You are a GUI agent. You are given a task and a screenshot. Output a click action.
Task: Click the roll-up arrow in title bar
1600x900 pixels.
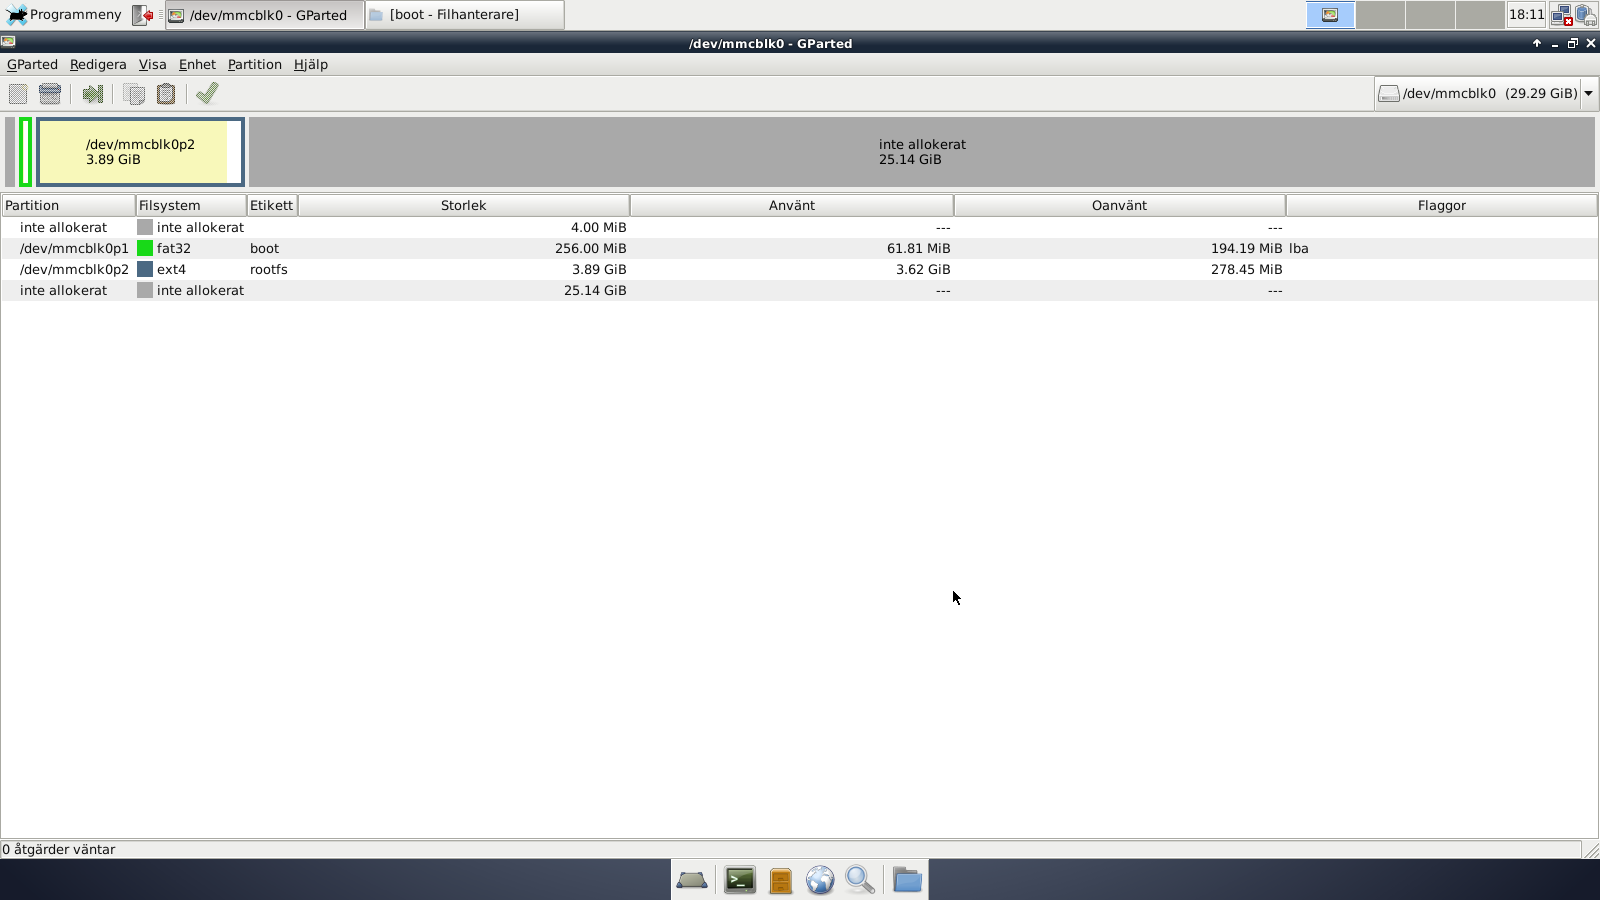click(1537, 43)
